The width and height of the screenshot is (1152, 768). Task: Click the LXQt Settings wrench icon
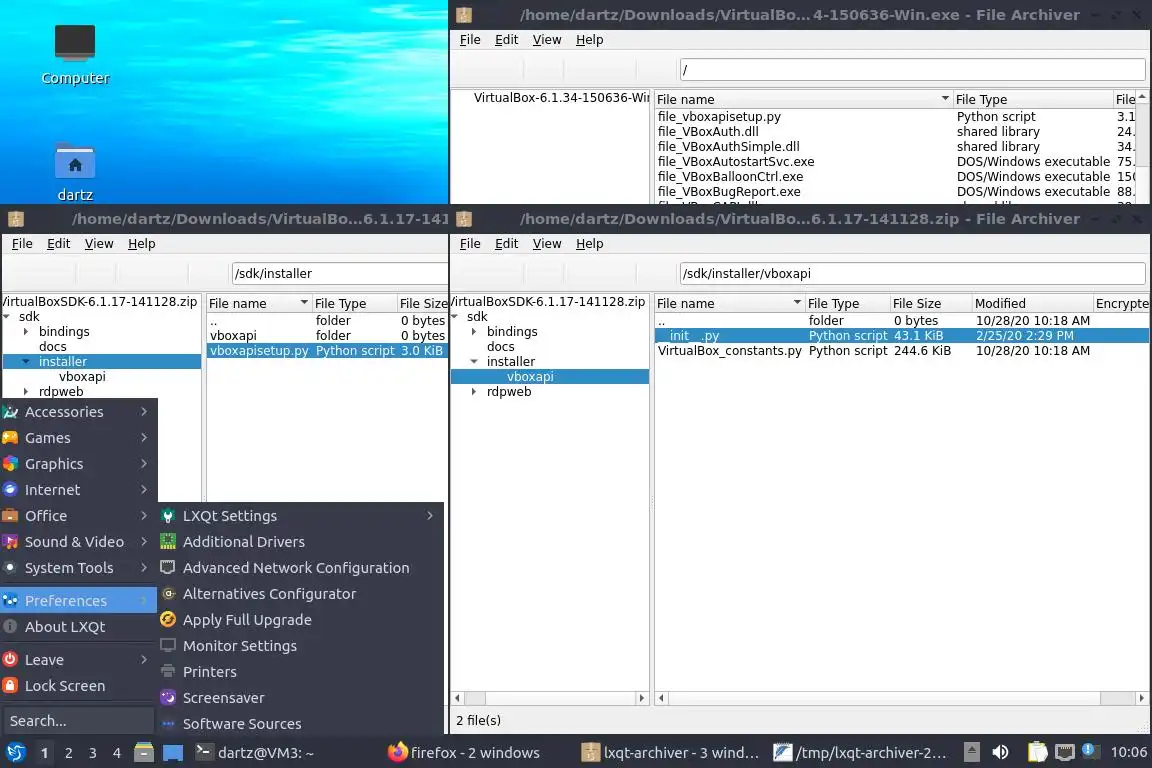[x=168, y=516]
